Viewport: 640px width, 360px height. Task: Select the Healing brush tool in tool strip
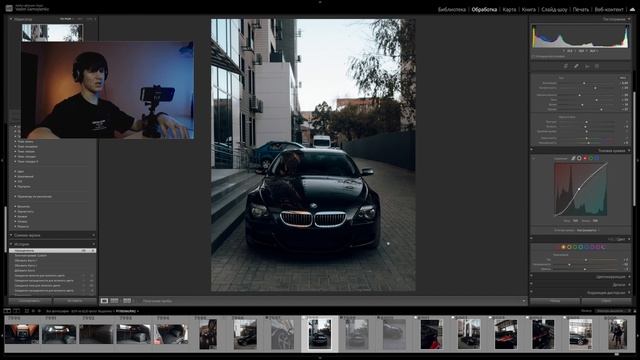click(x=576, y=66)
